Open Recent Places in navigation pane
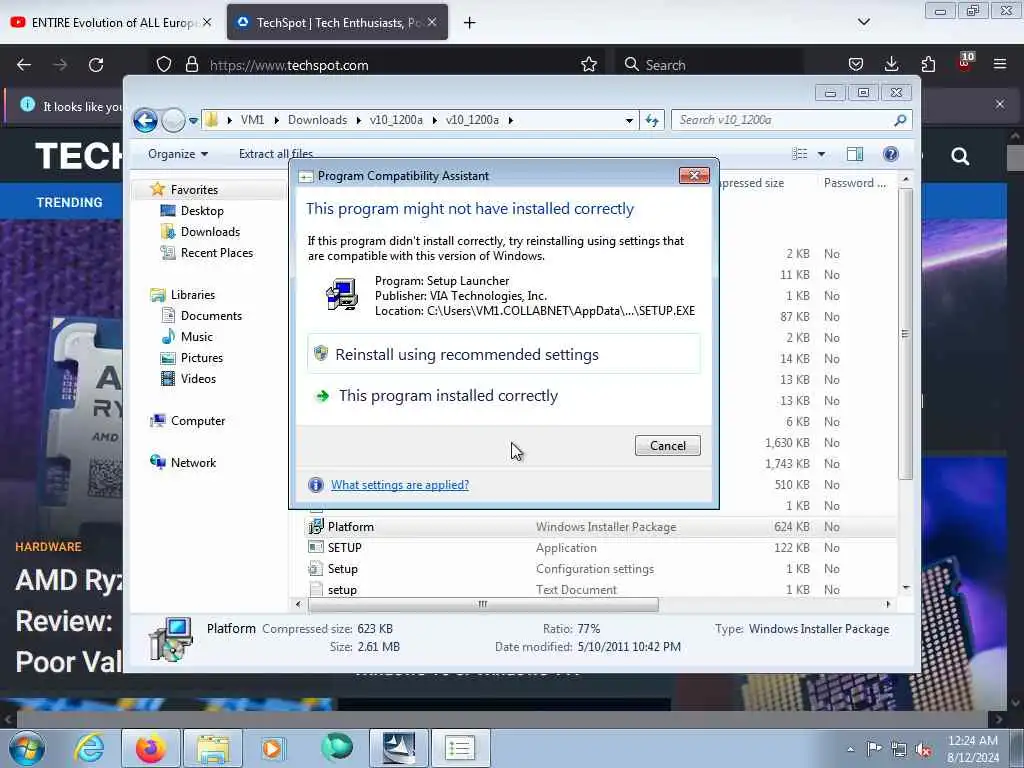 click(217, 253)
